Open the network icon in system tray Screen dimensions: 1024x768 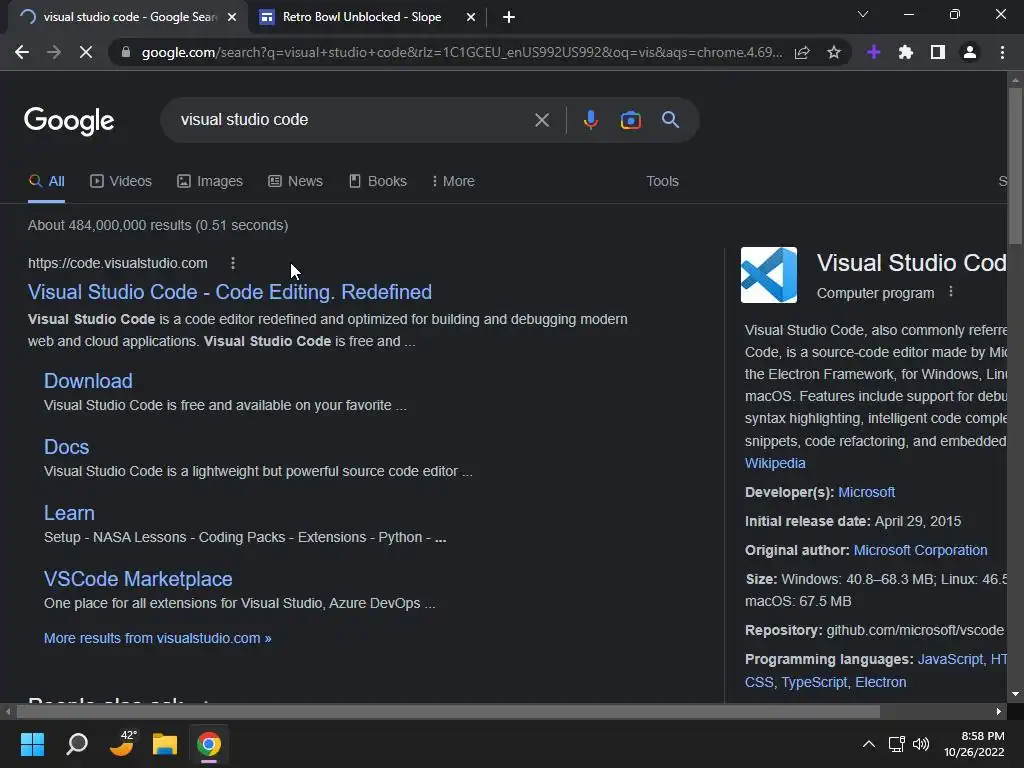897,744
